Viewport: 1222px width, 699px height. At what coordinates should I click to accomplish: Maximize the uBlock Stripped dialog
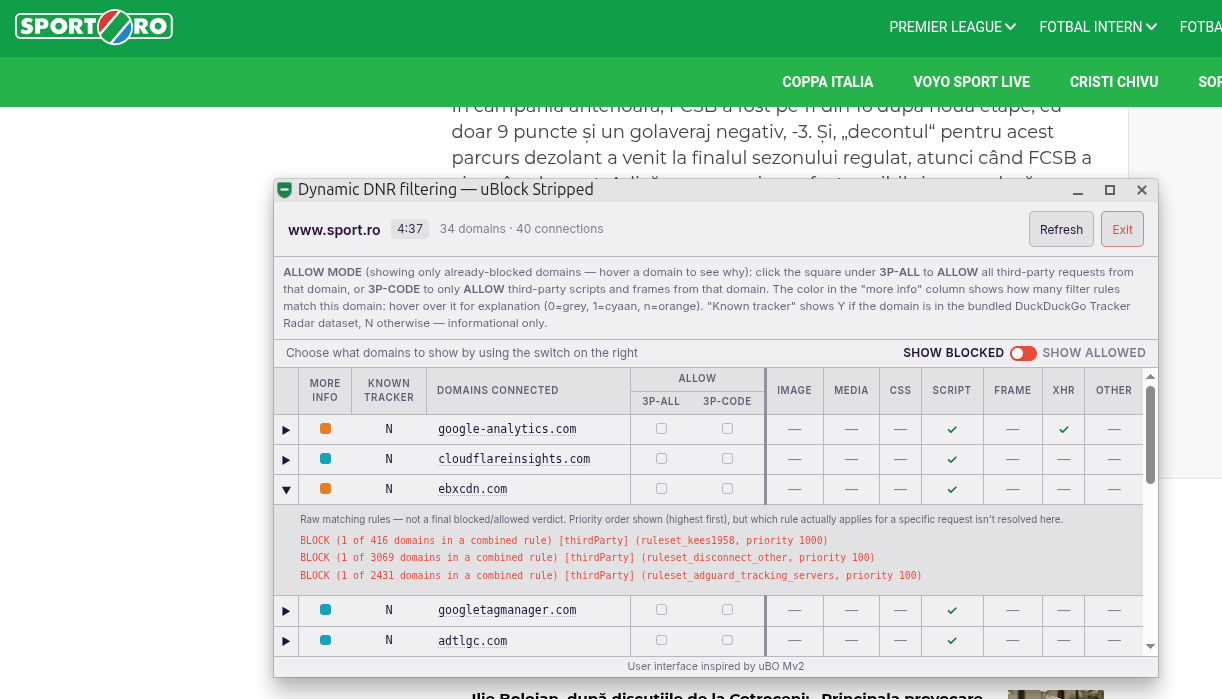point(1110,190)
